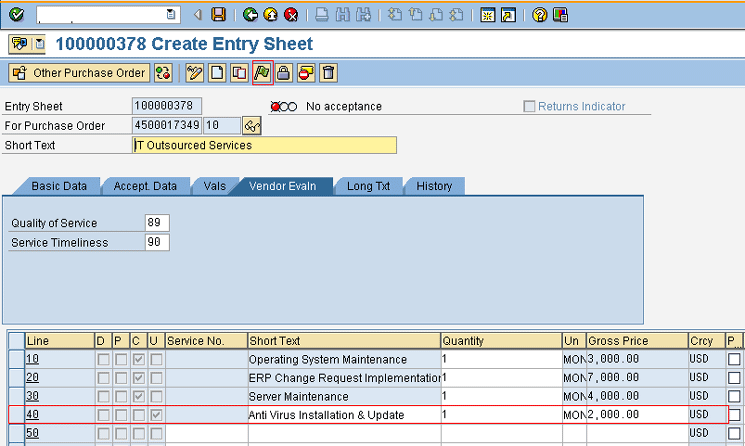
Task: Click the Save diskette icon
Action: 219,15
